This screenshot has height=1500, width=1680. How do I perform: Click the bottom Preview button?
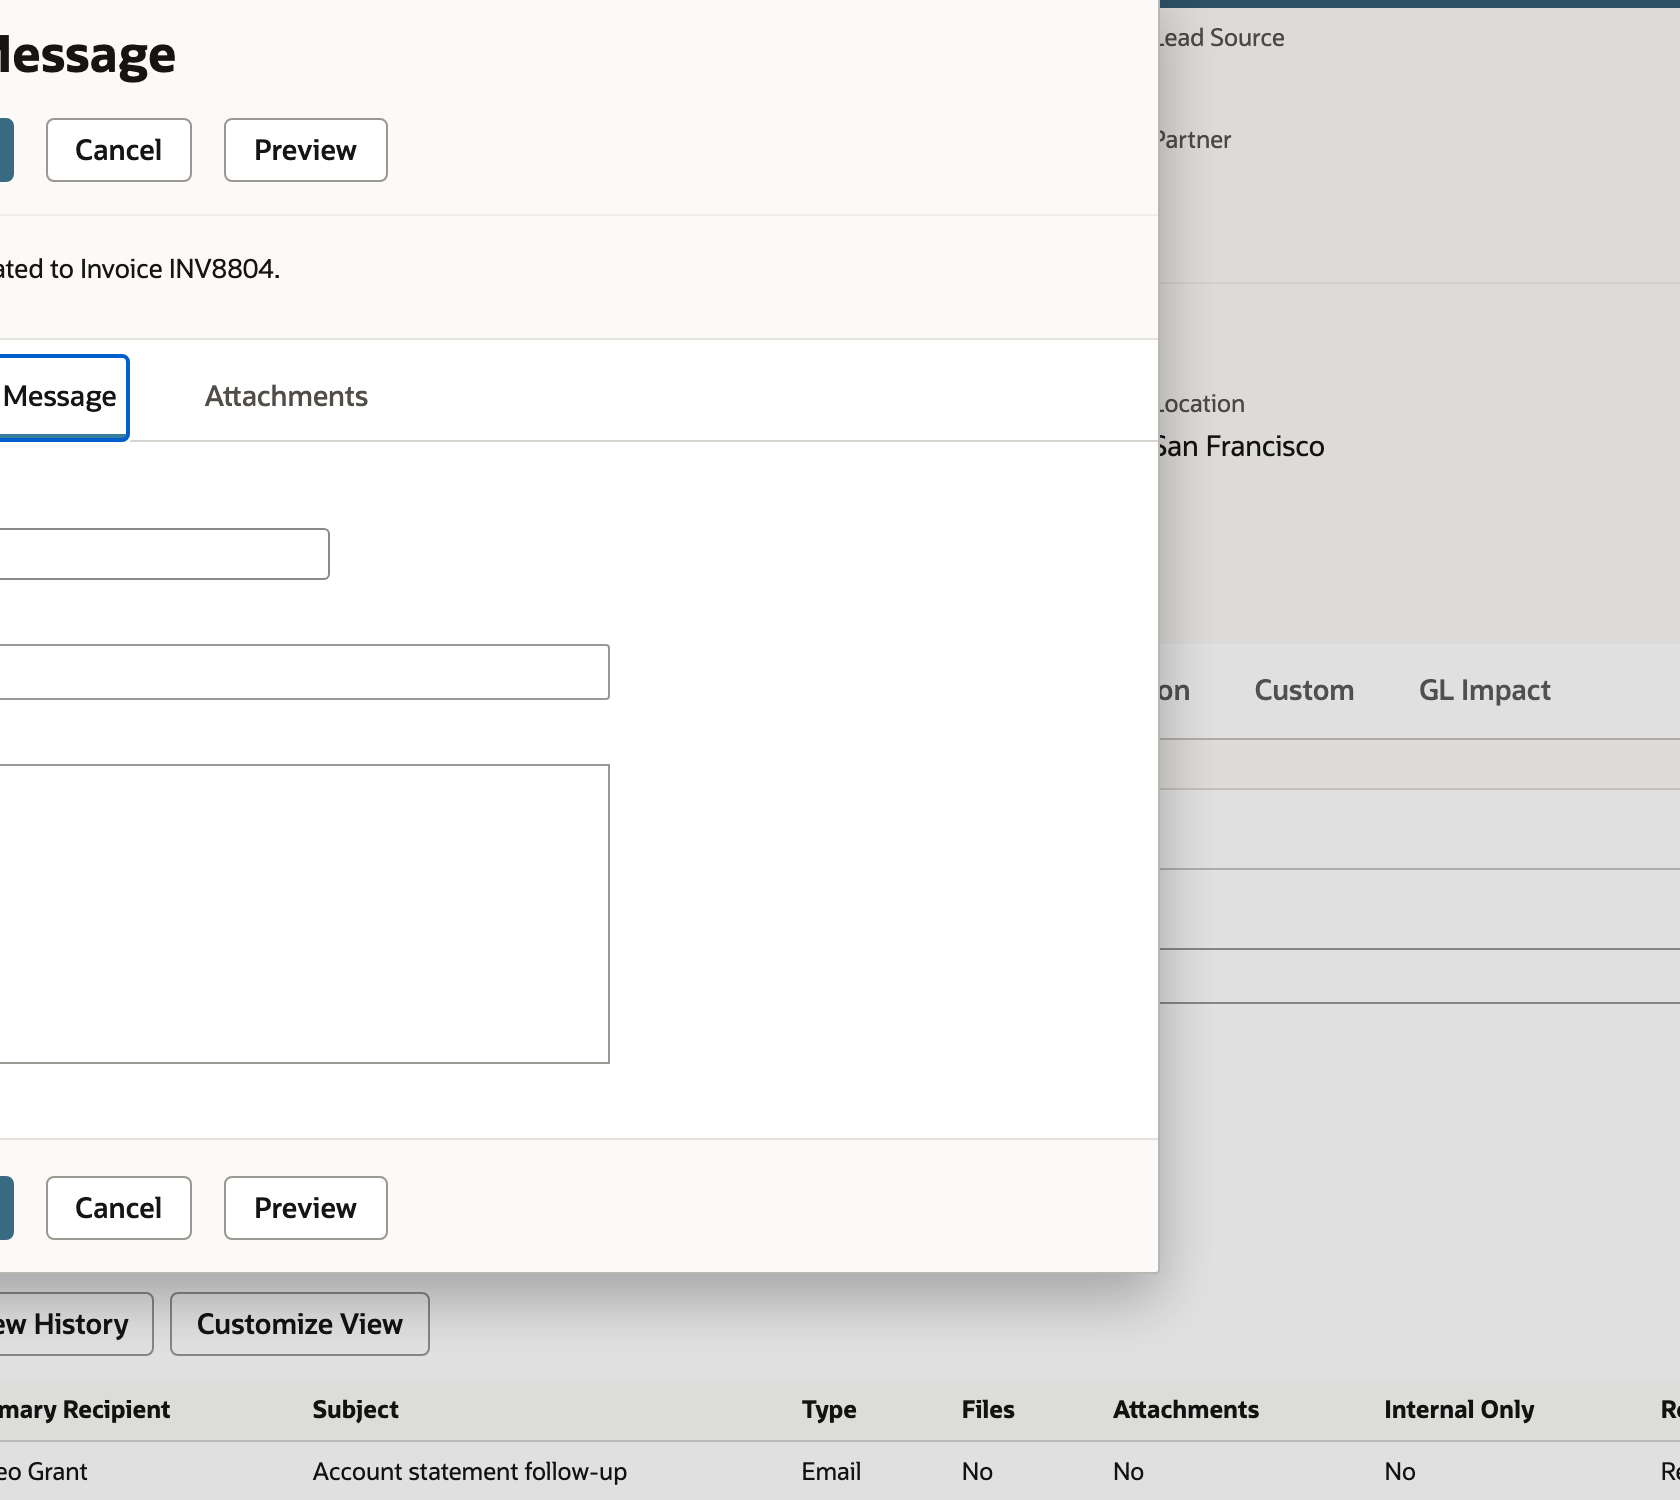pos(306,1208)
